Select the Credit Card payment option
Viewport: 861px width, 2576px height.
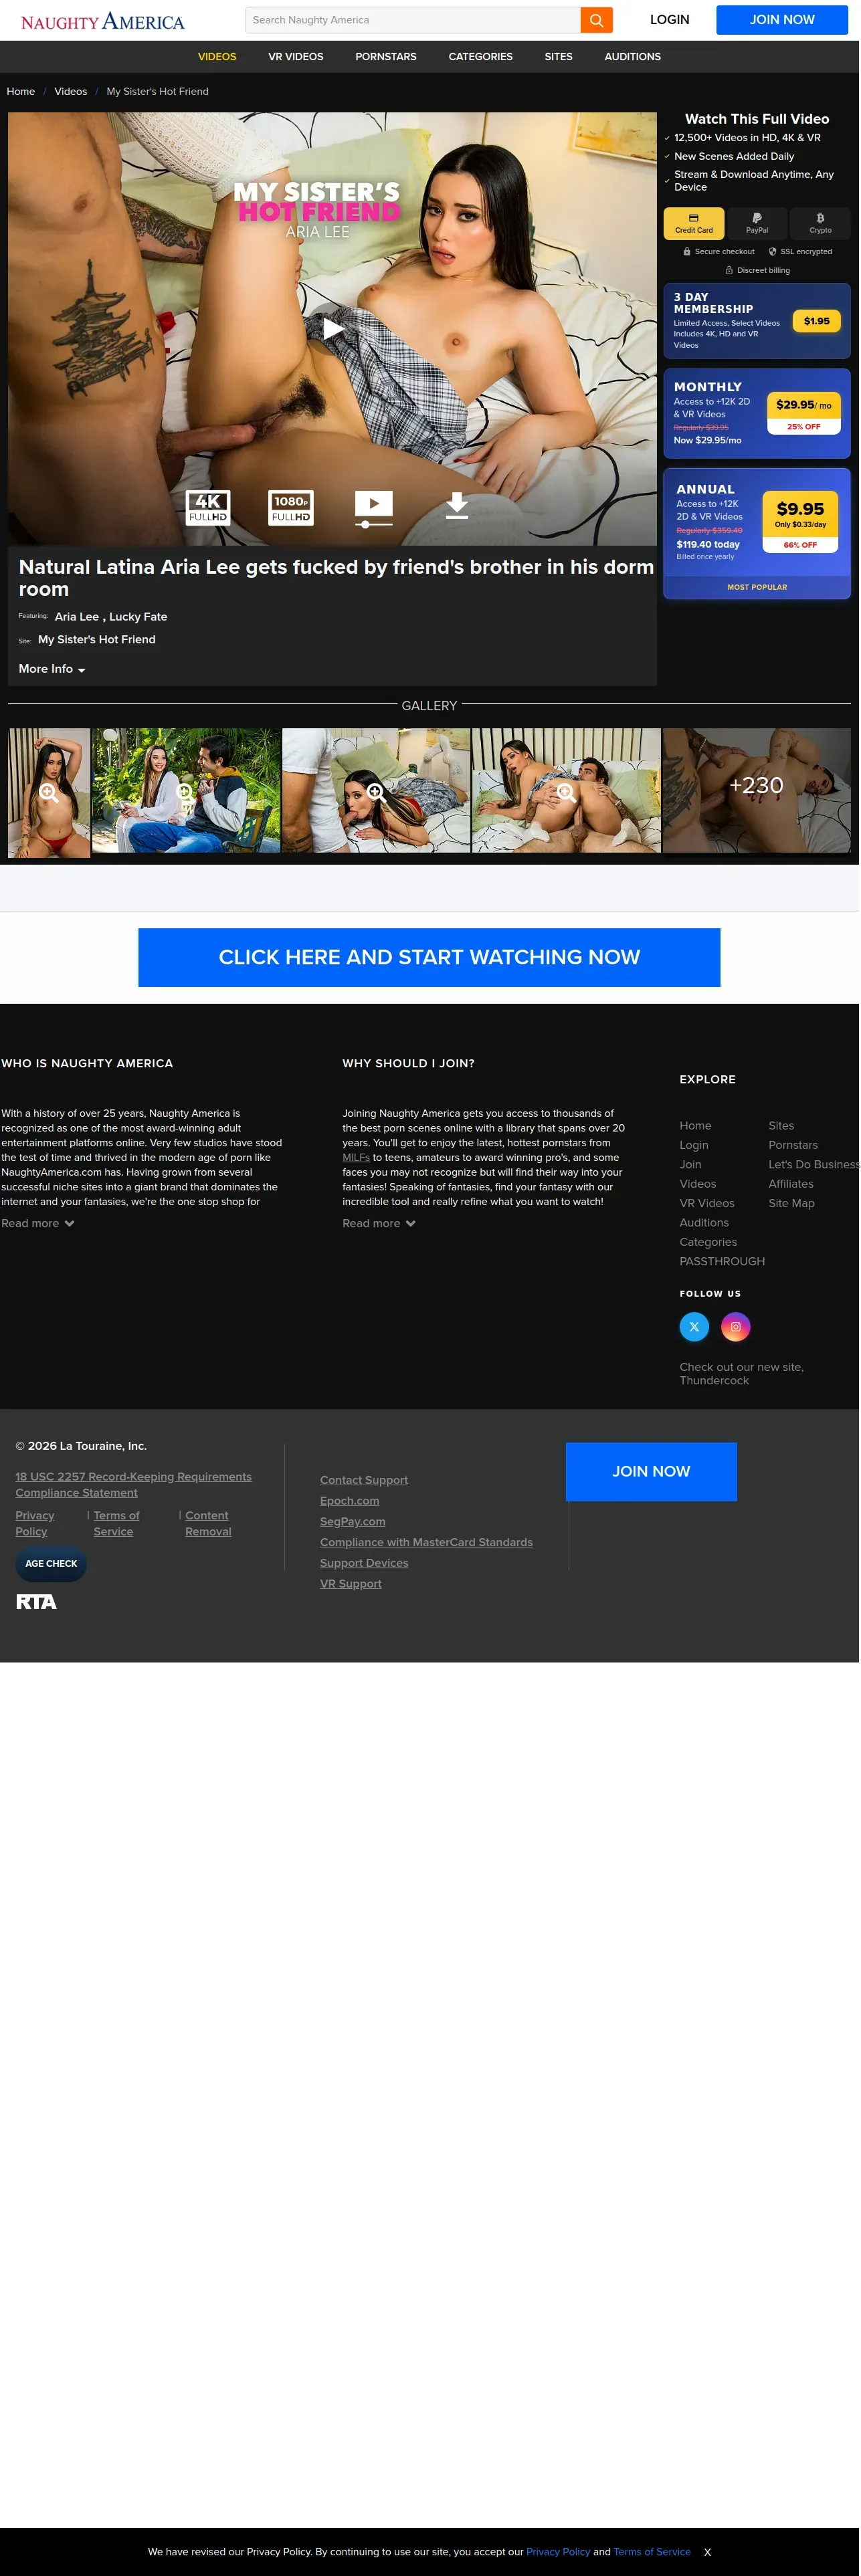pos(695,224)
